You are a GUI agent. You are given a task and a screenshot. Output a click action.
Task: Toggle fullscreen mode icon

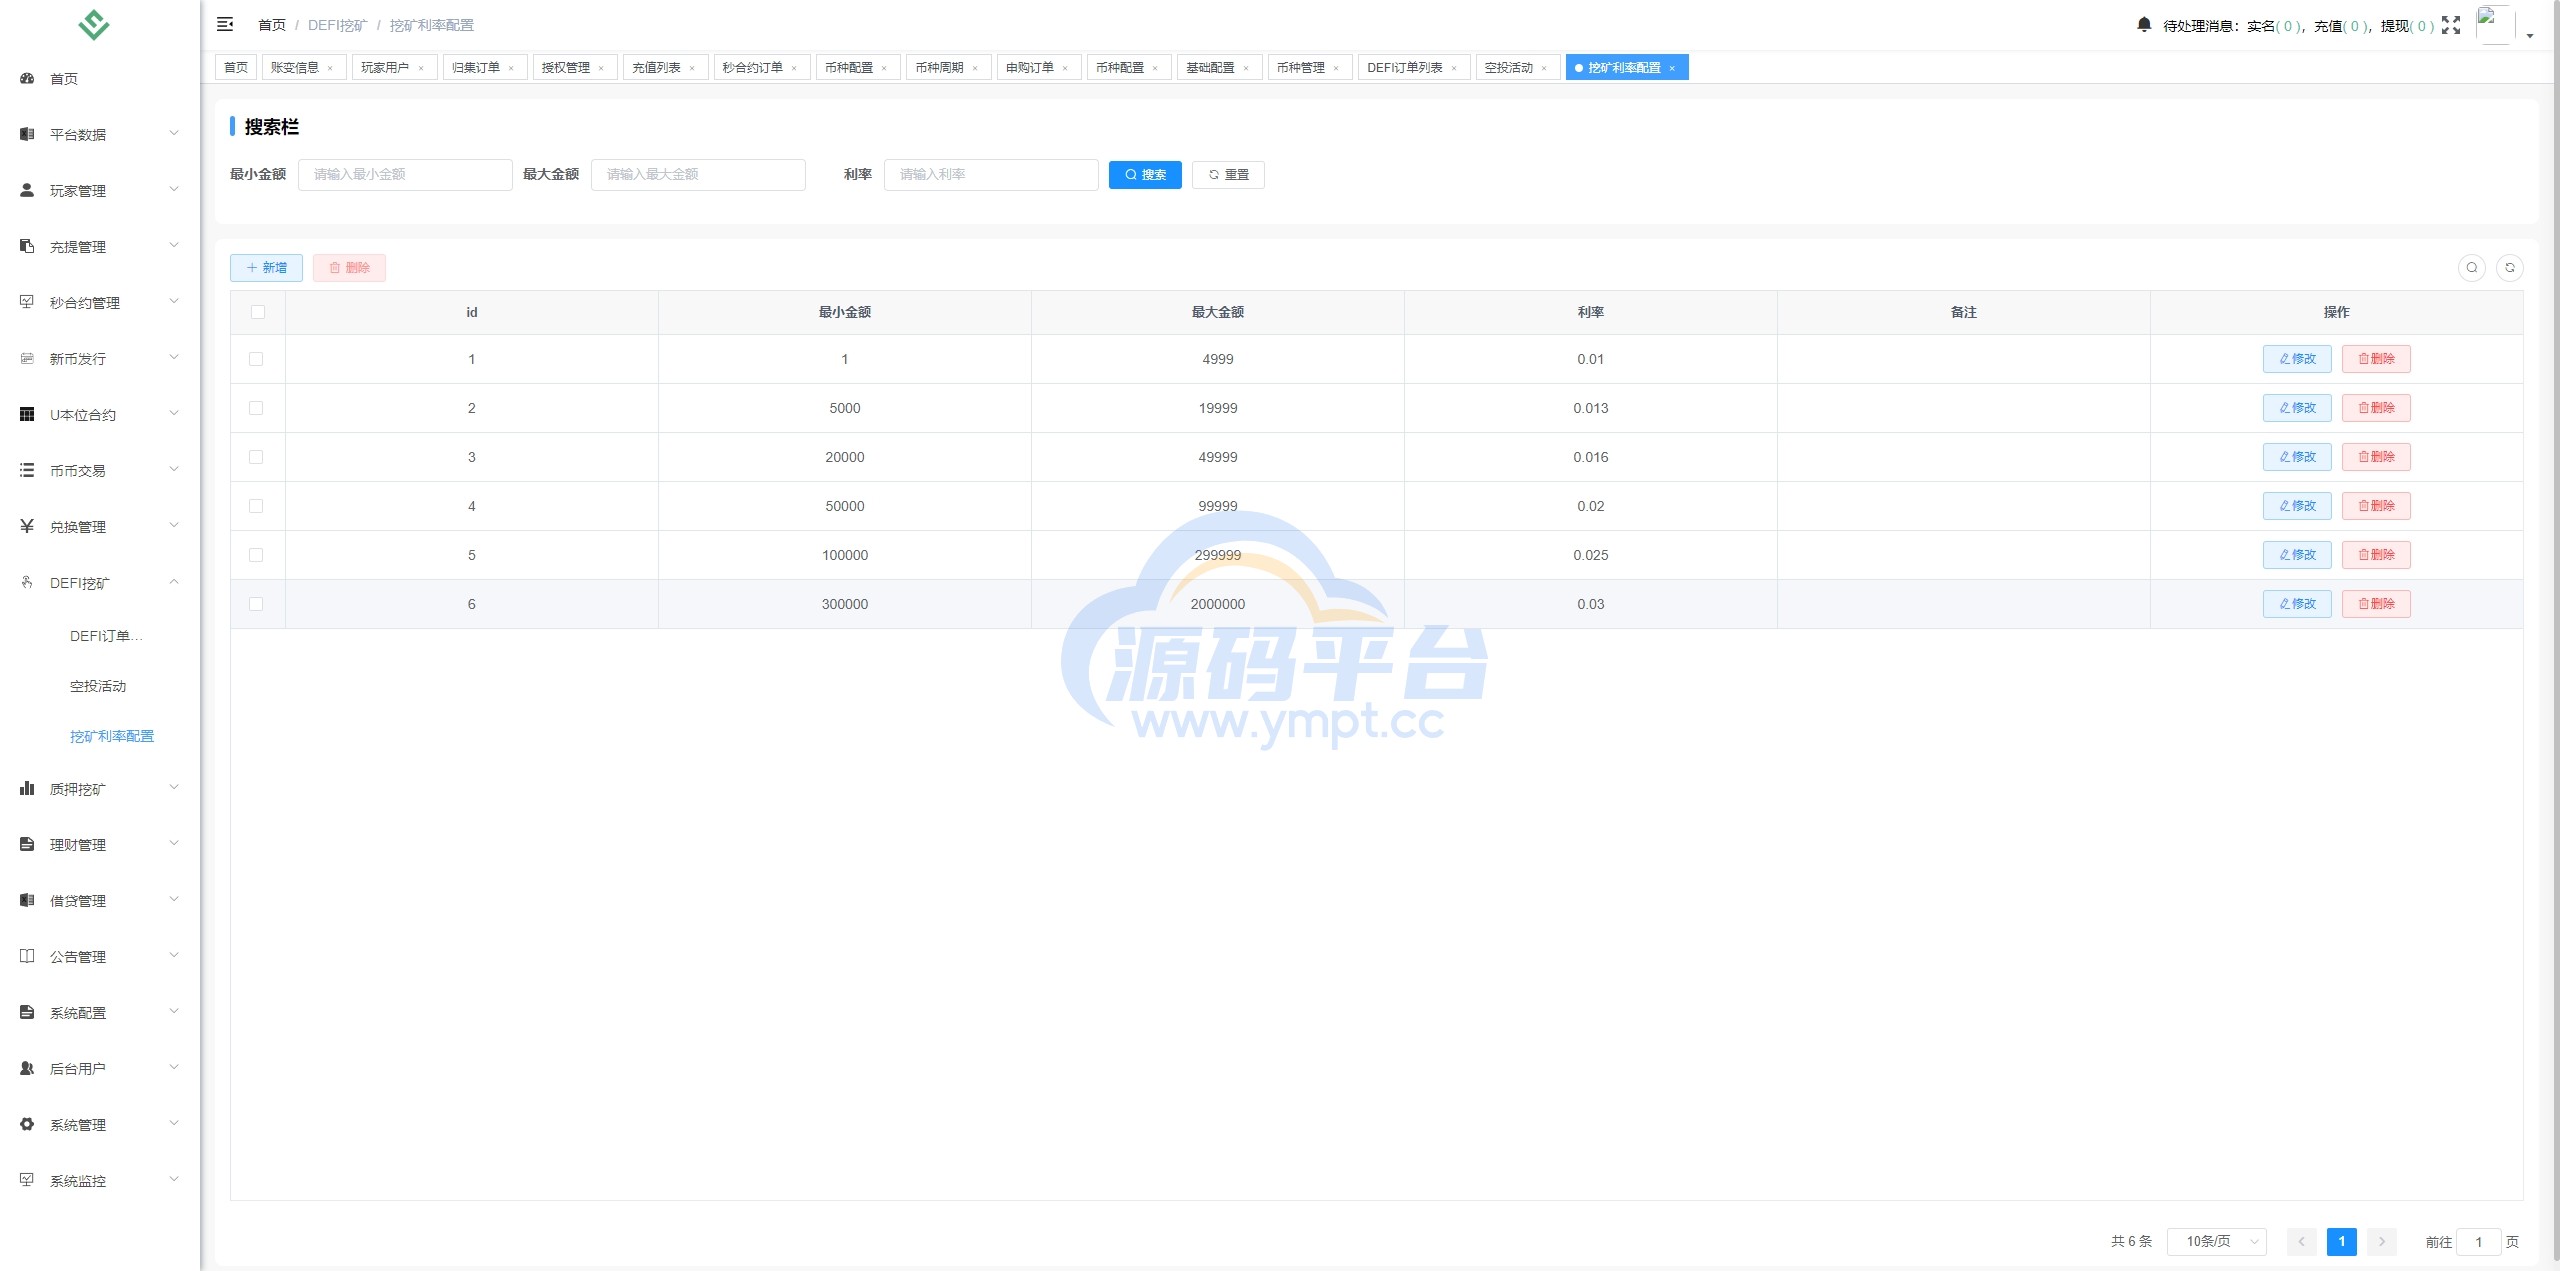pos(2451,25)
